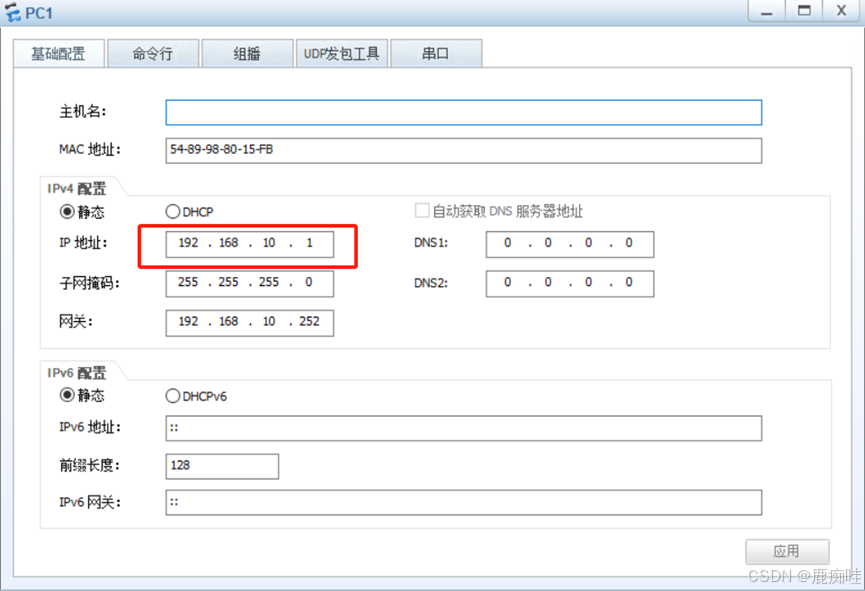Click the DNS2 address field
This screenshot has width=865, height=591.
click(x=570, y=283)
